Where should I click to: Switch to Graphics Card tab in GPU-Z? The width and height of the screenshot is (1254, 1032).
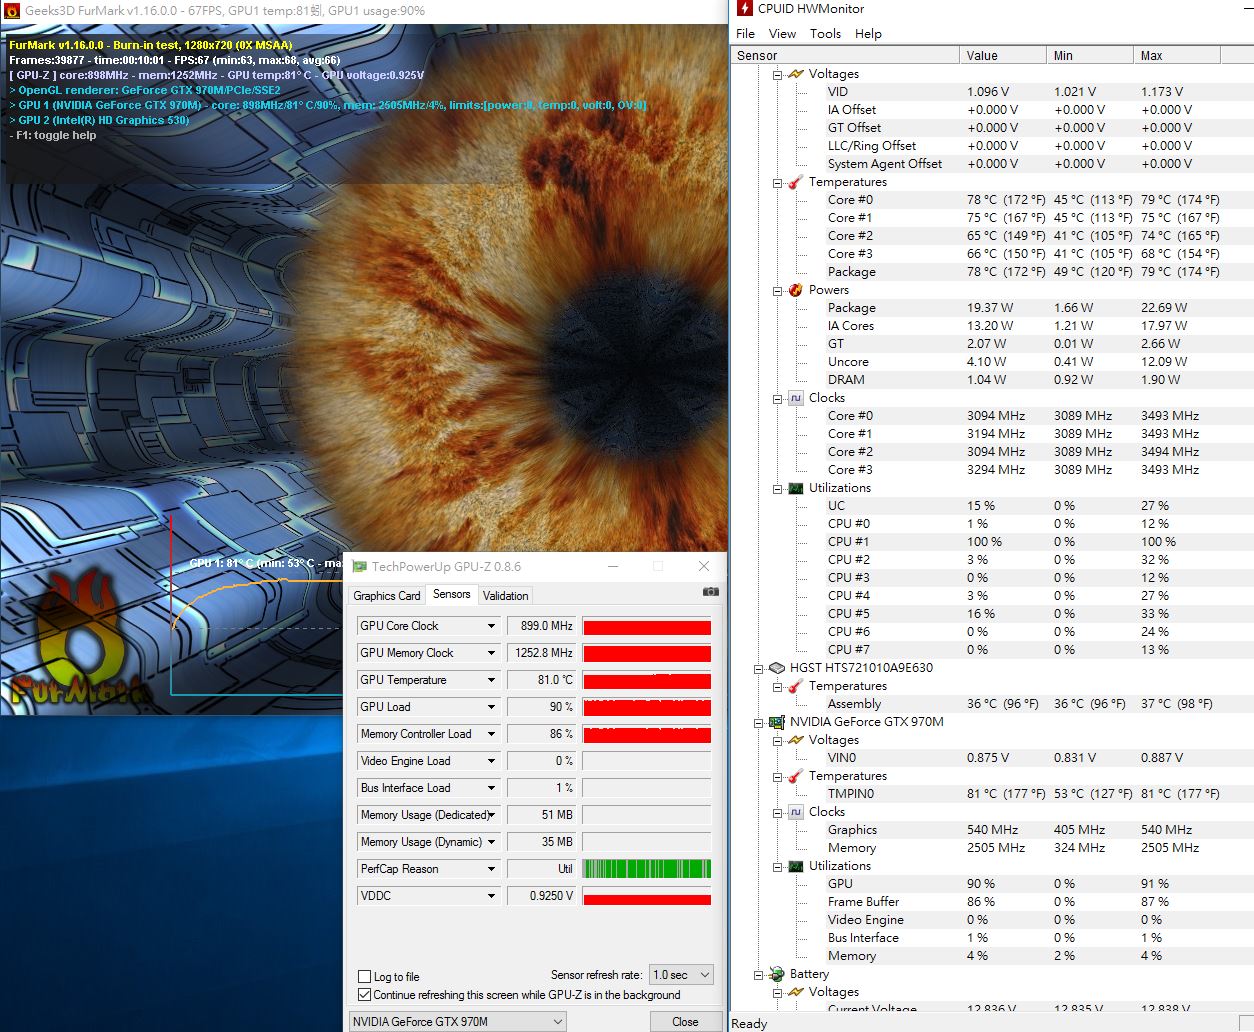coord(387,596)
